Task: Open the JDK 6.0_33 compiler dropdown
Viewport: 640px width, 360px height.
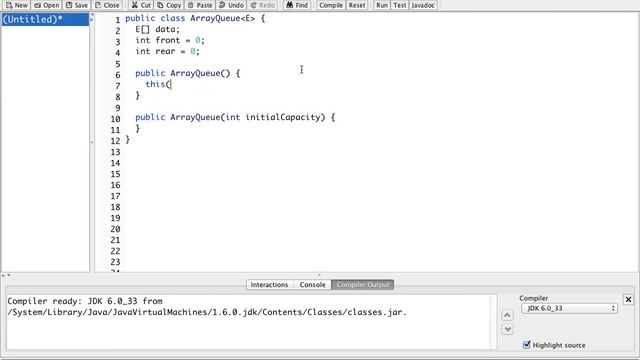Action: [x=569, y=308]
